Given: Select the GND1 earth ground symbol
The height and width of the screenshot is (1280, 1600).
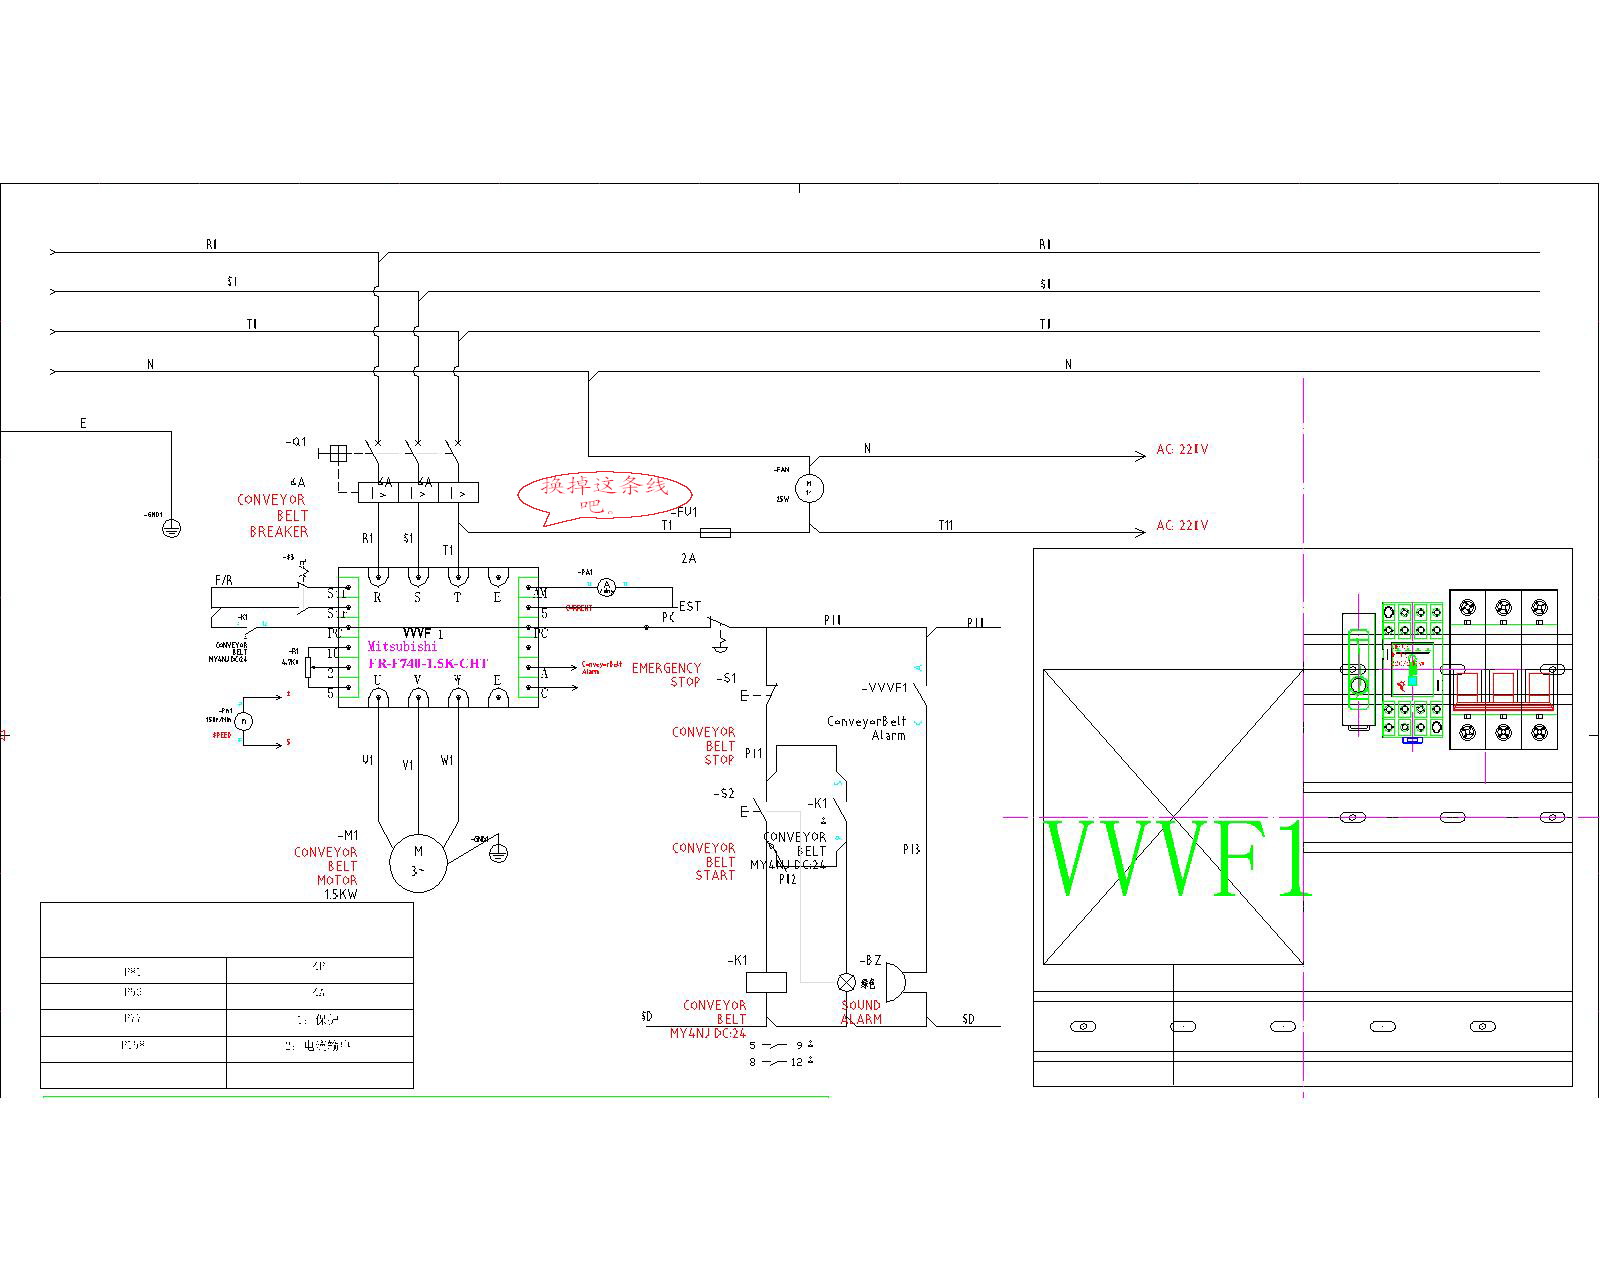Looking at the screenshot, I should point(171,528).
